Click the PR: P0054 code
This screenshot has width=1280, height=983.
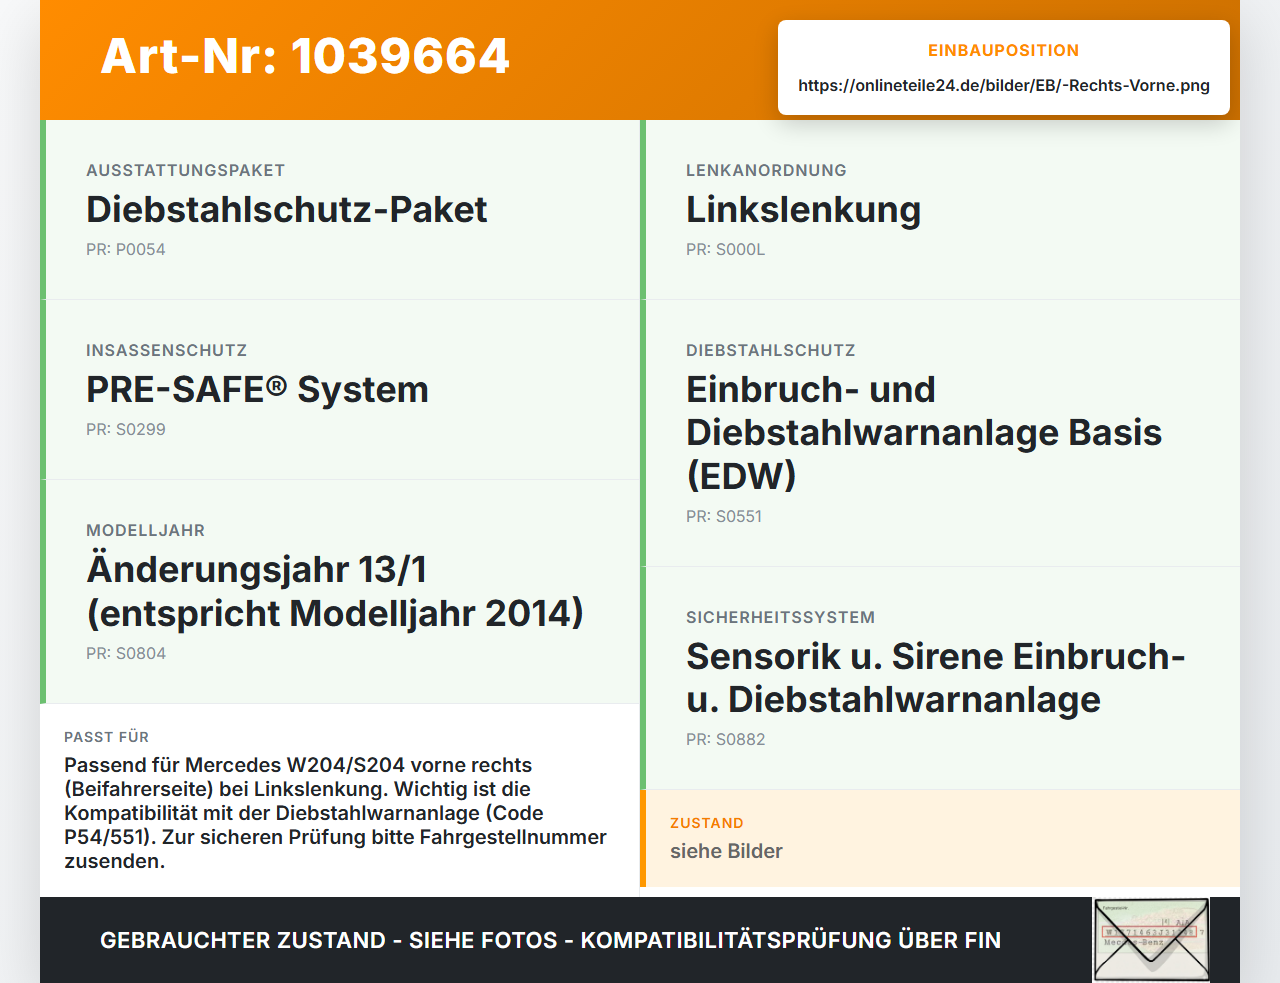(x=126, y=250)
